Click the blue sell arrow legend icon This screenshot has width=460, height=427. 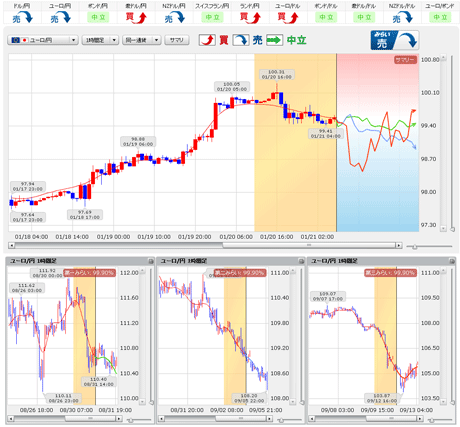click(241, 40)
